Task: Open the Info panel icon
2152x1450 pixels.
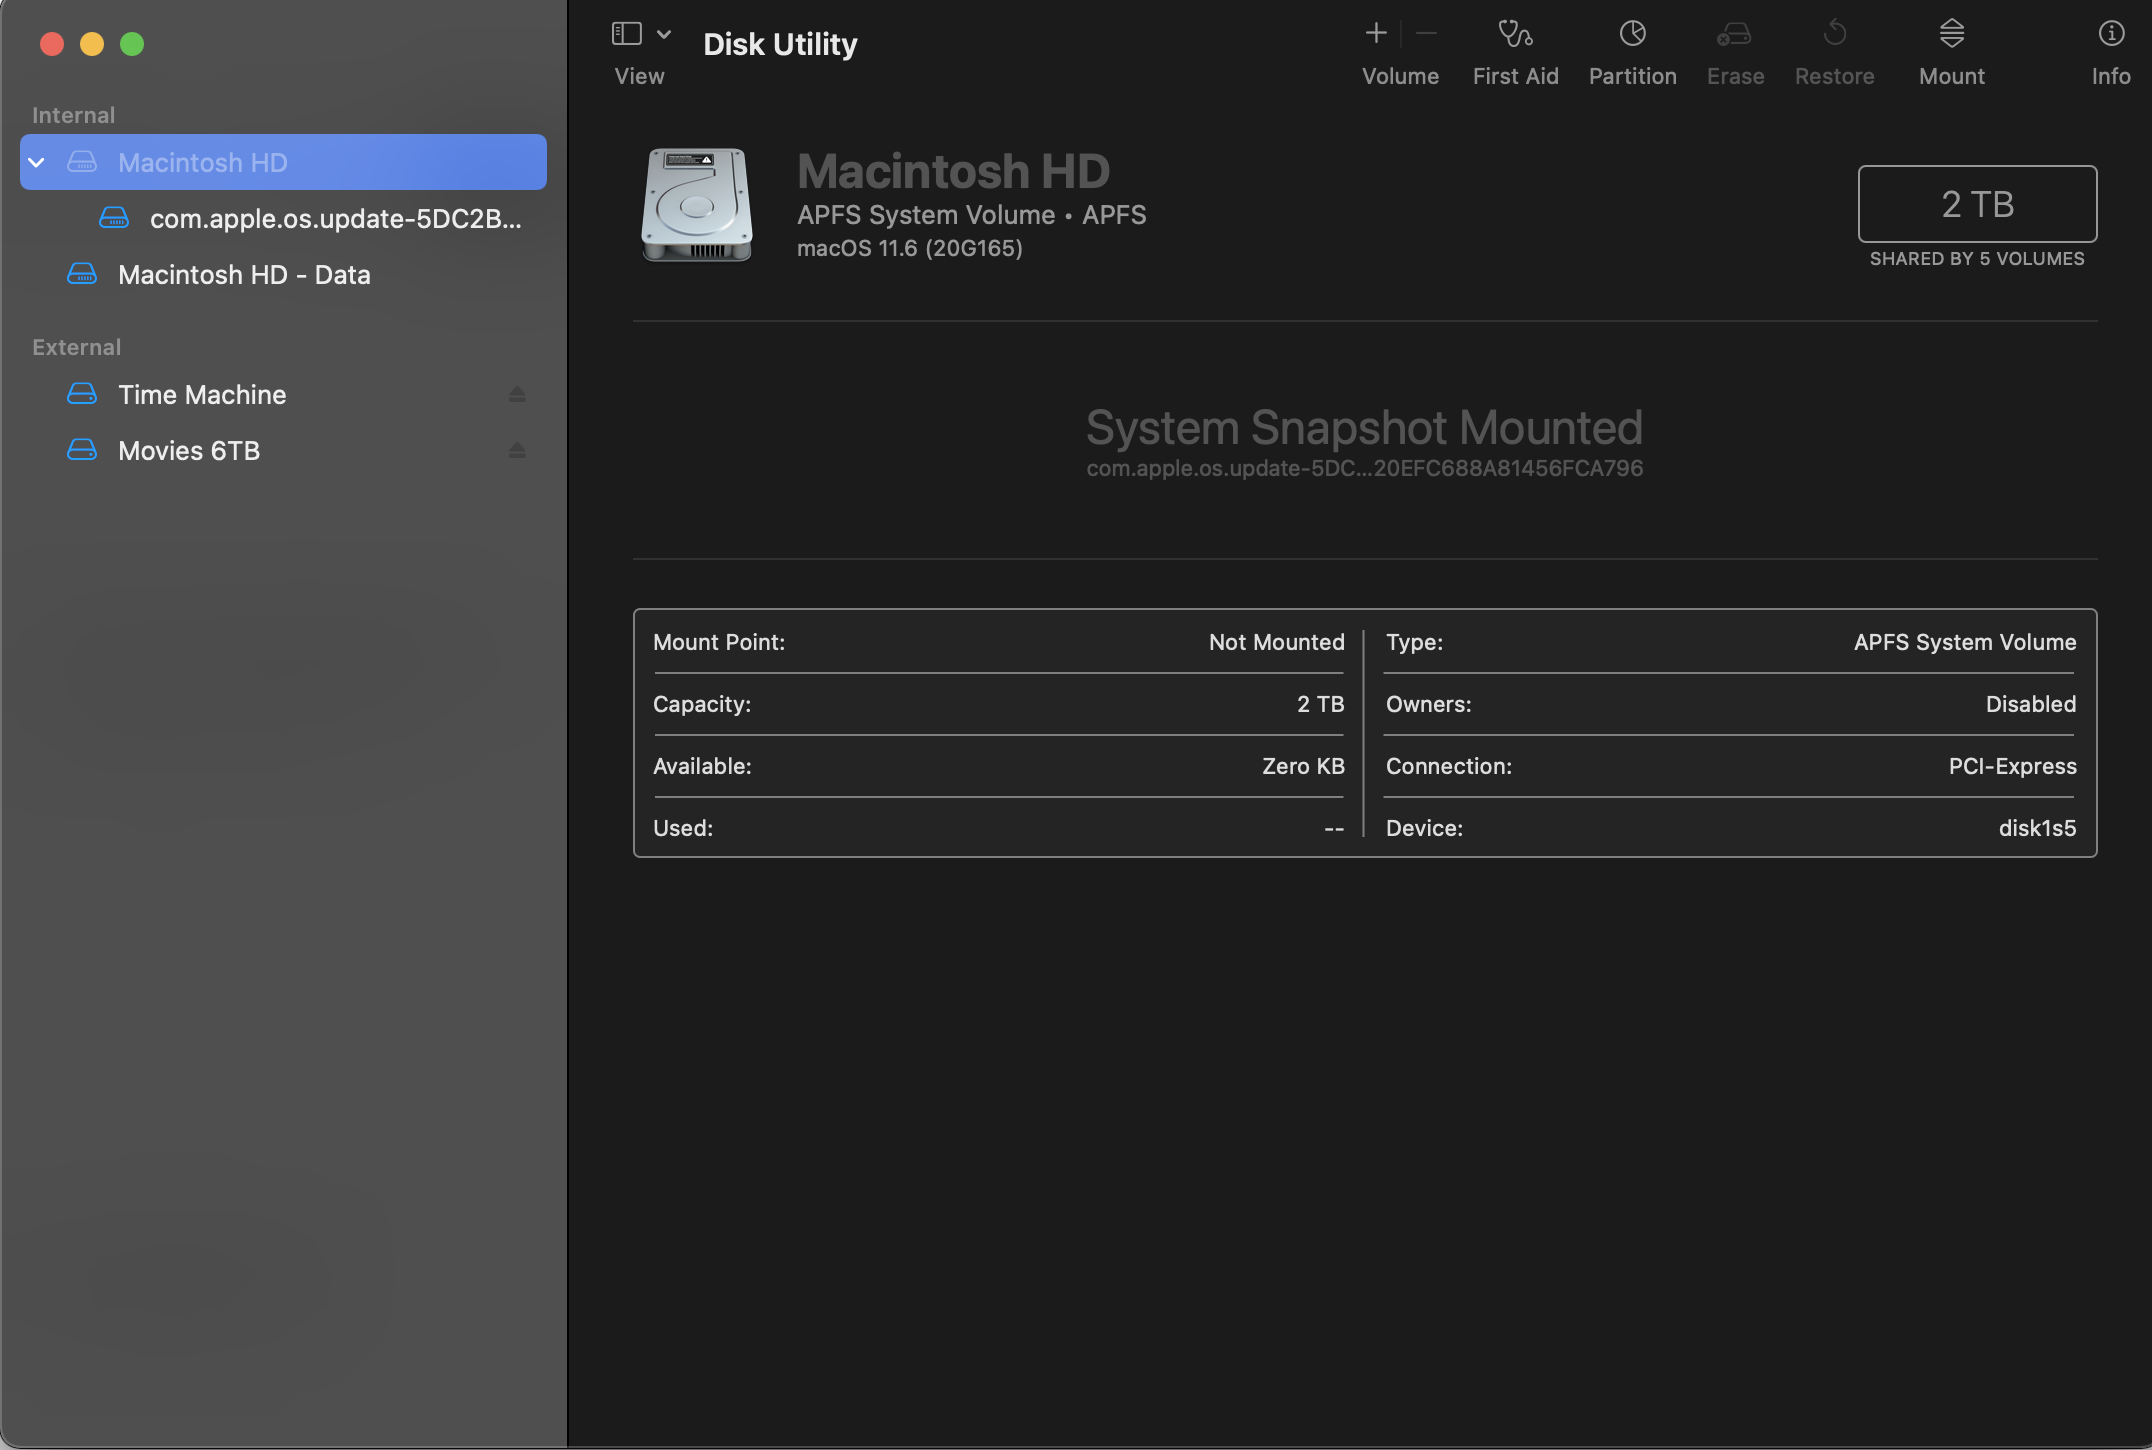Action: [2110, 35]
